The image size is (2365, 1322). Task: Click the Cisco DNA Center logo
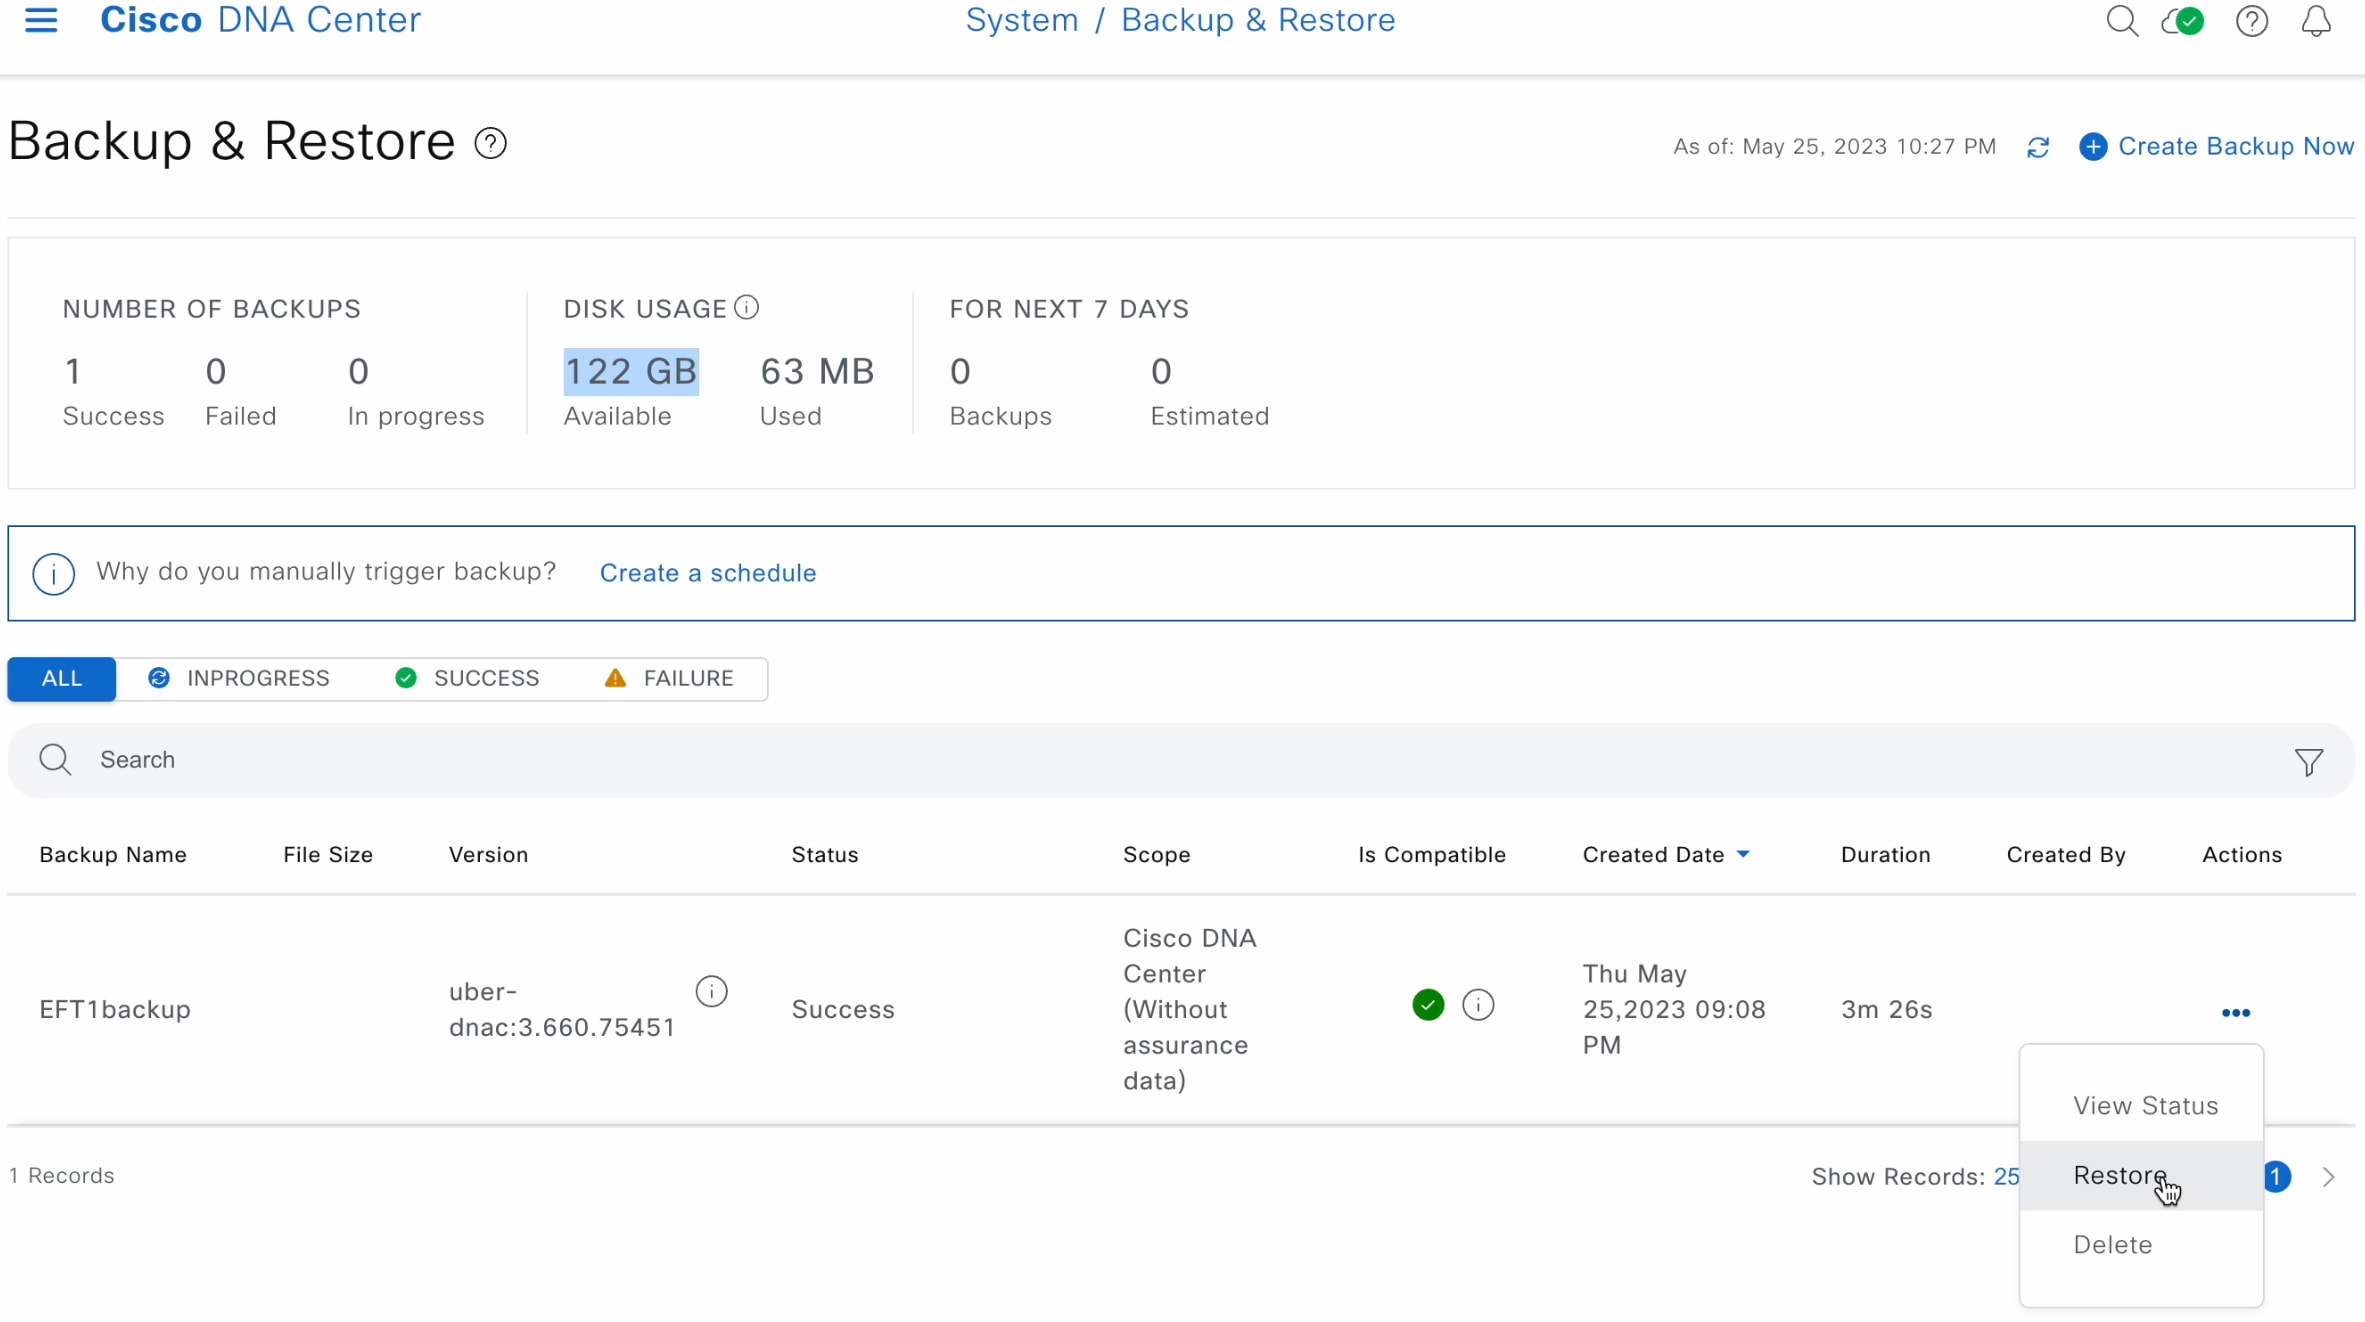pos(261,20)
